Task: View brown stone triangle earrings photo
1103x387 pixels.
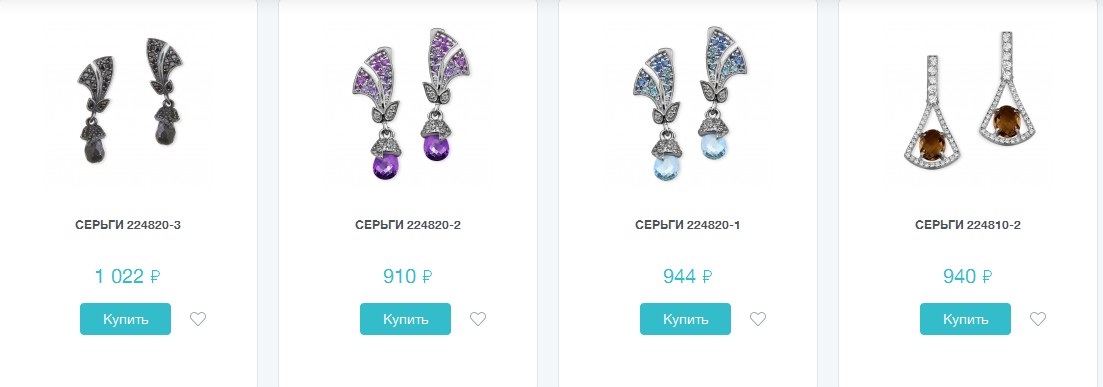Action: (968, 103)
